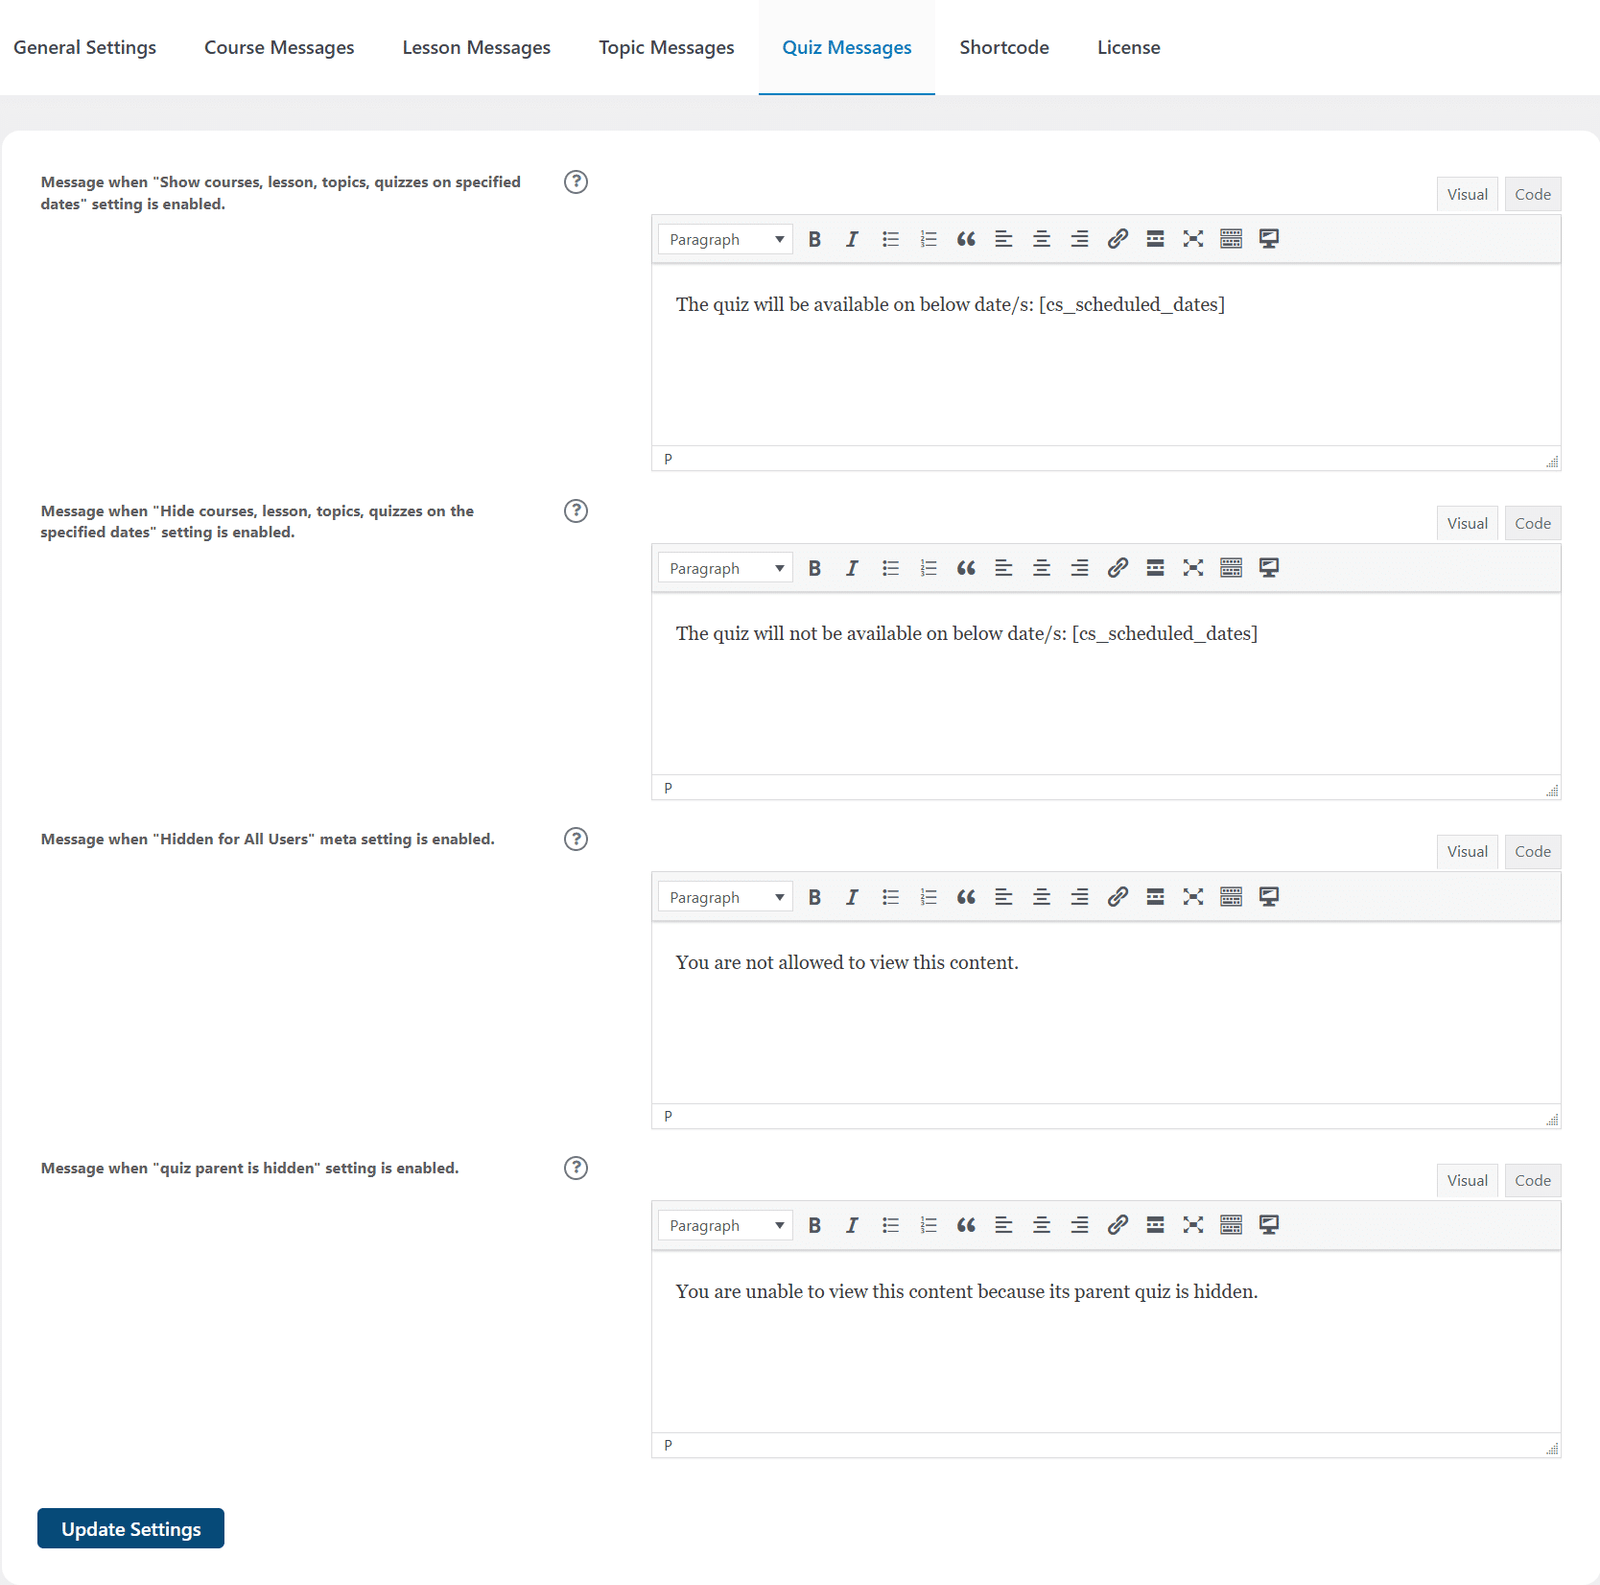Click into the 'quiz will not be available' text area
1600x1585 pixels.
(1106, 684)
